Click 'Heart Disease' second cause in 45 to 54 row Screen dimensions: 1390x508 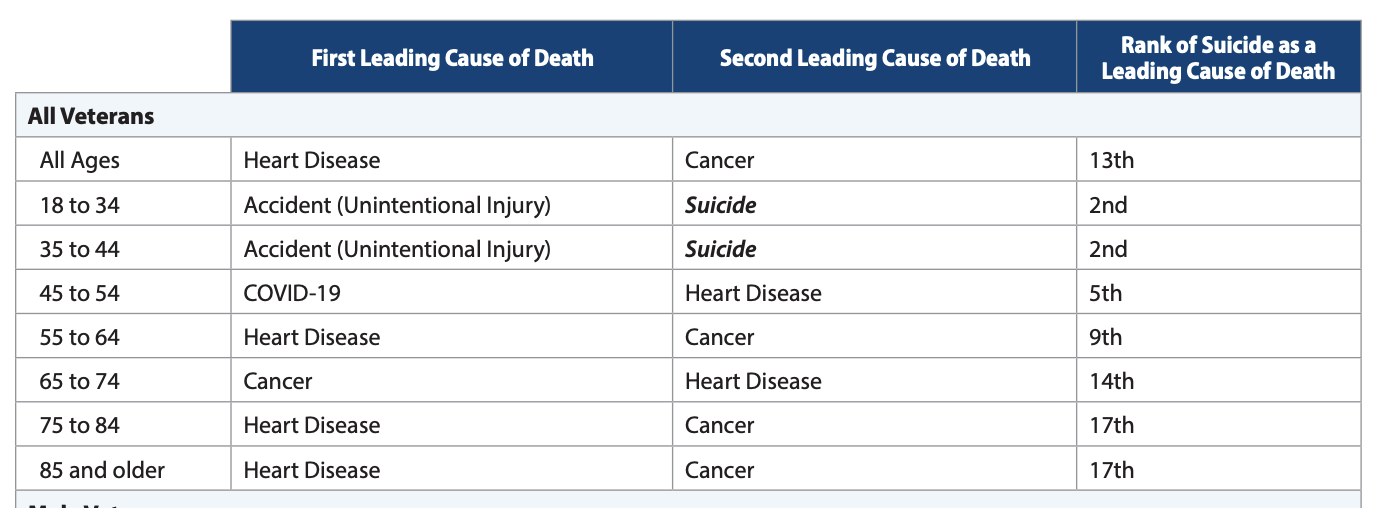753,293
